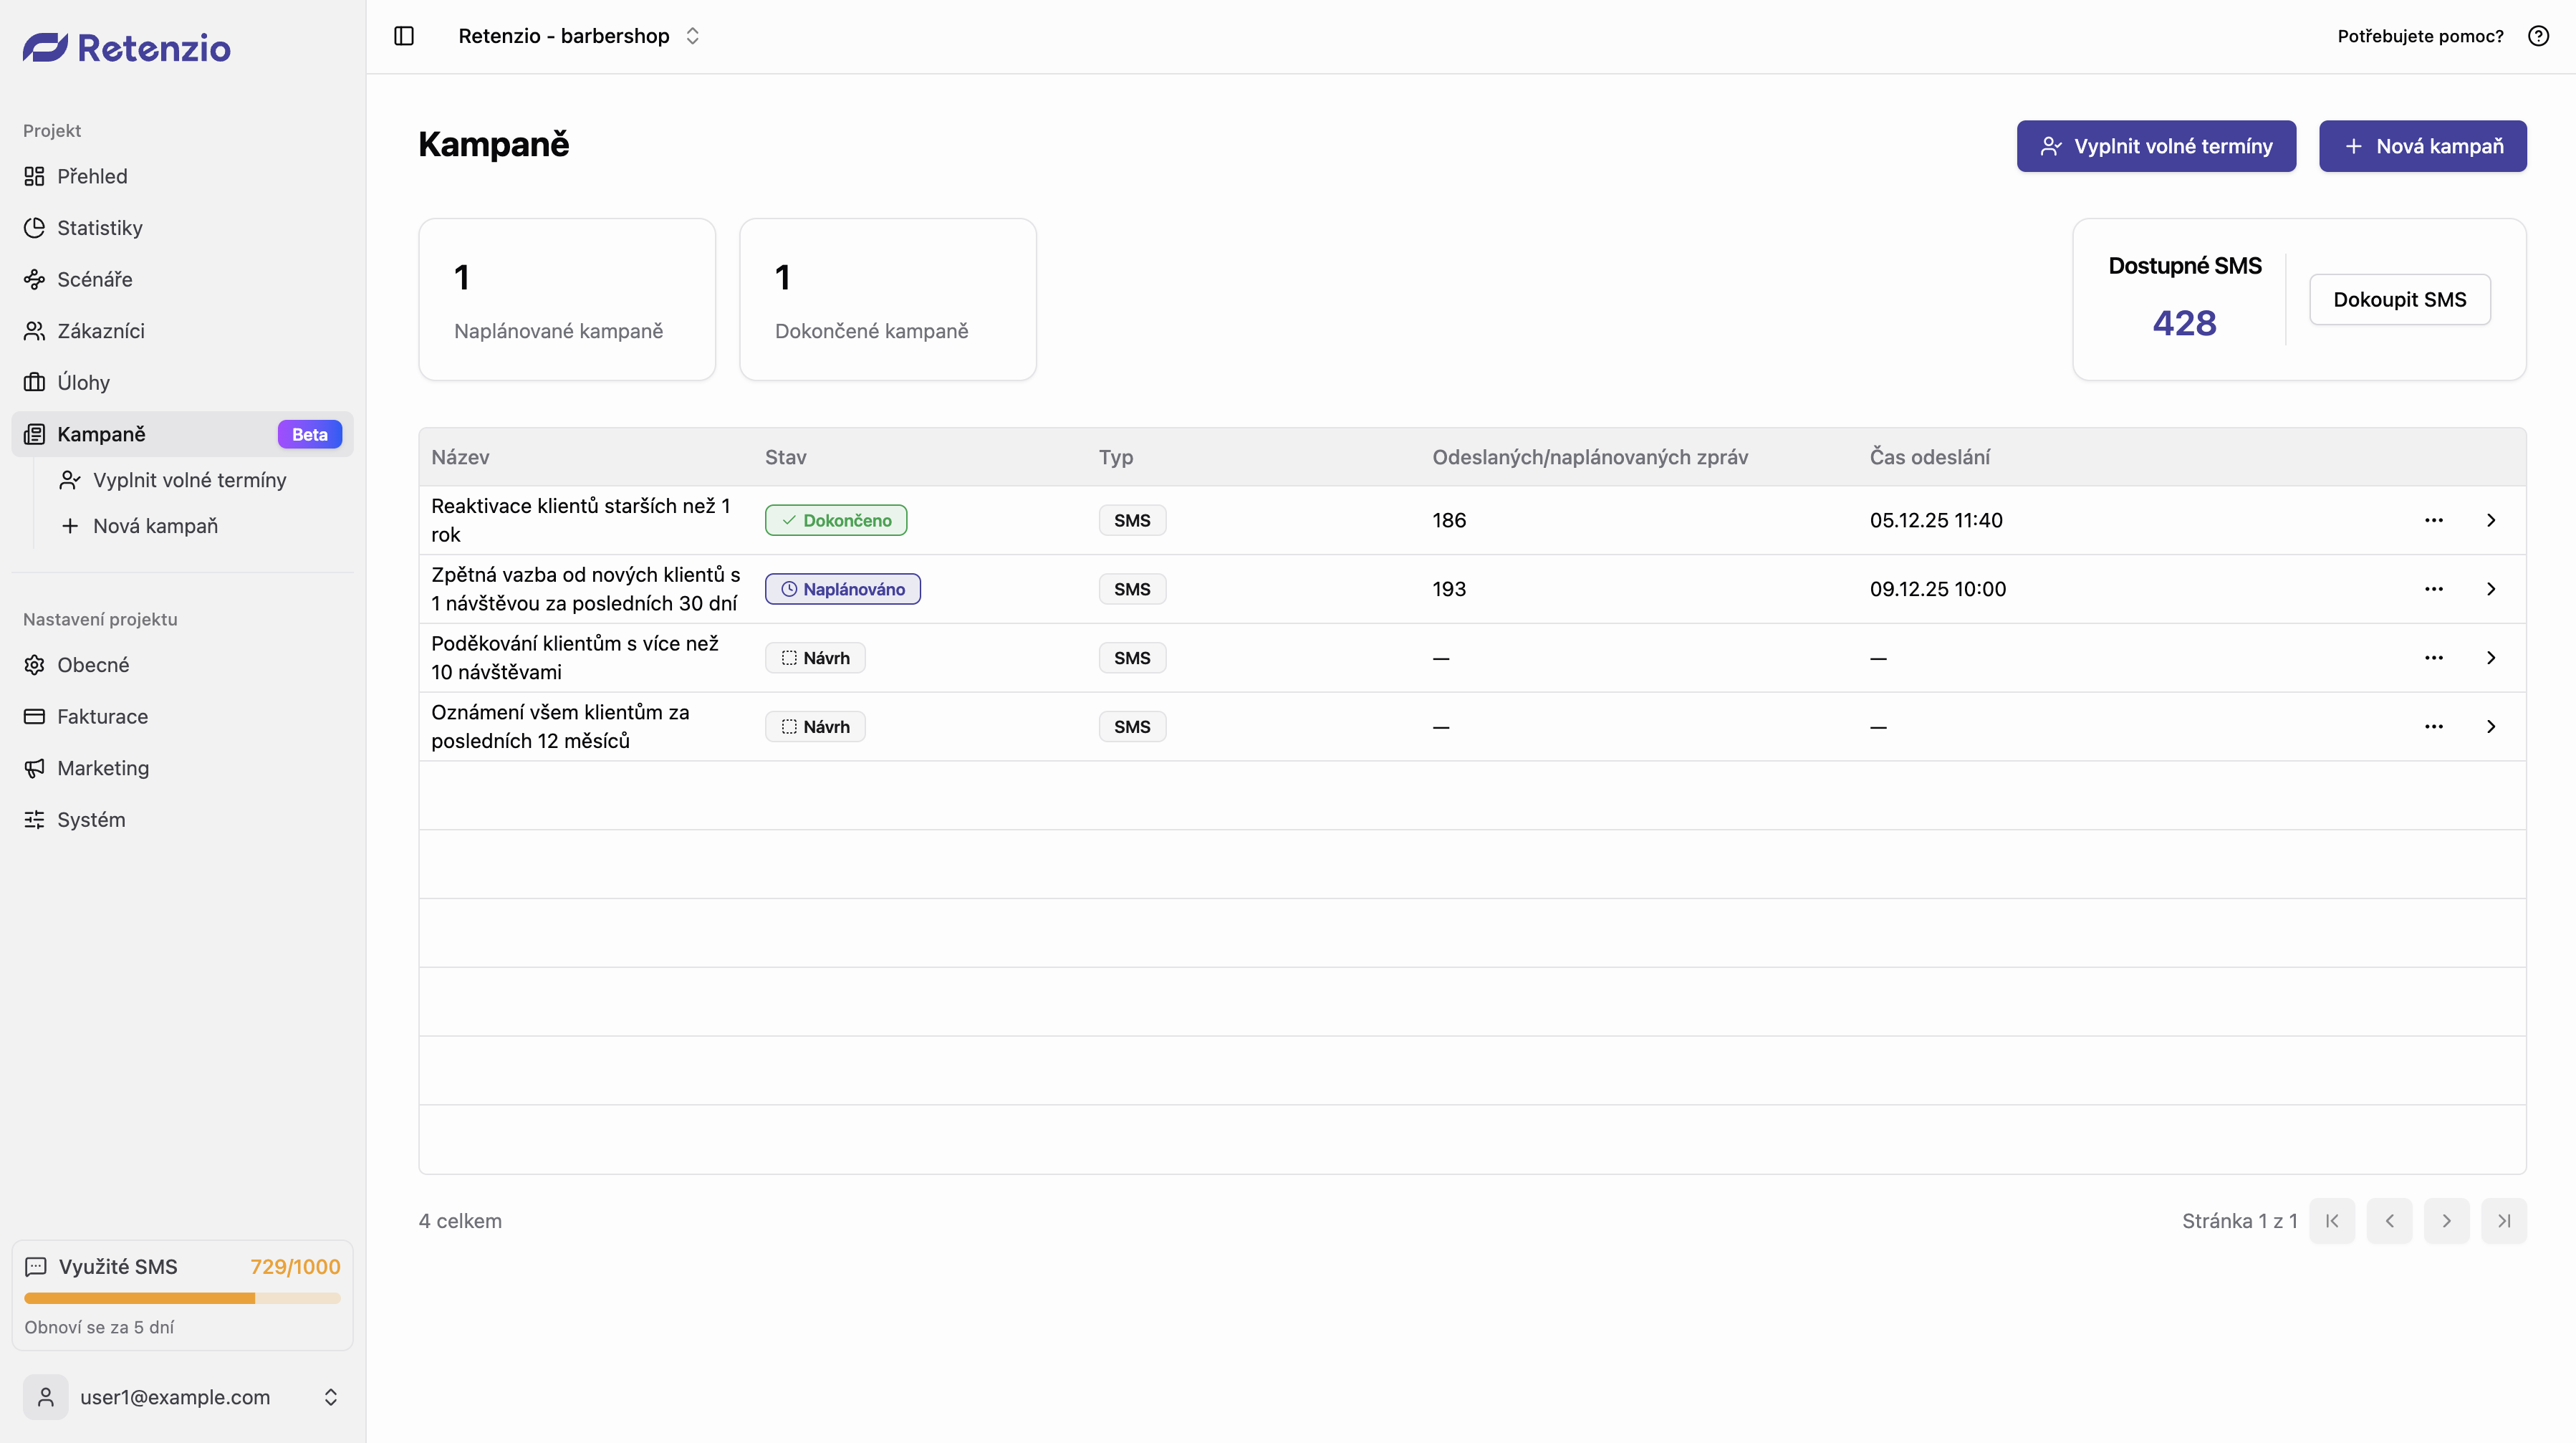The image size is (2576, 1443).
Task: Click the Využité SMS usage progress bar
Action: click(182, 1298)
